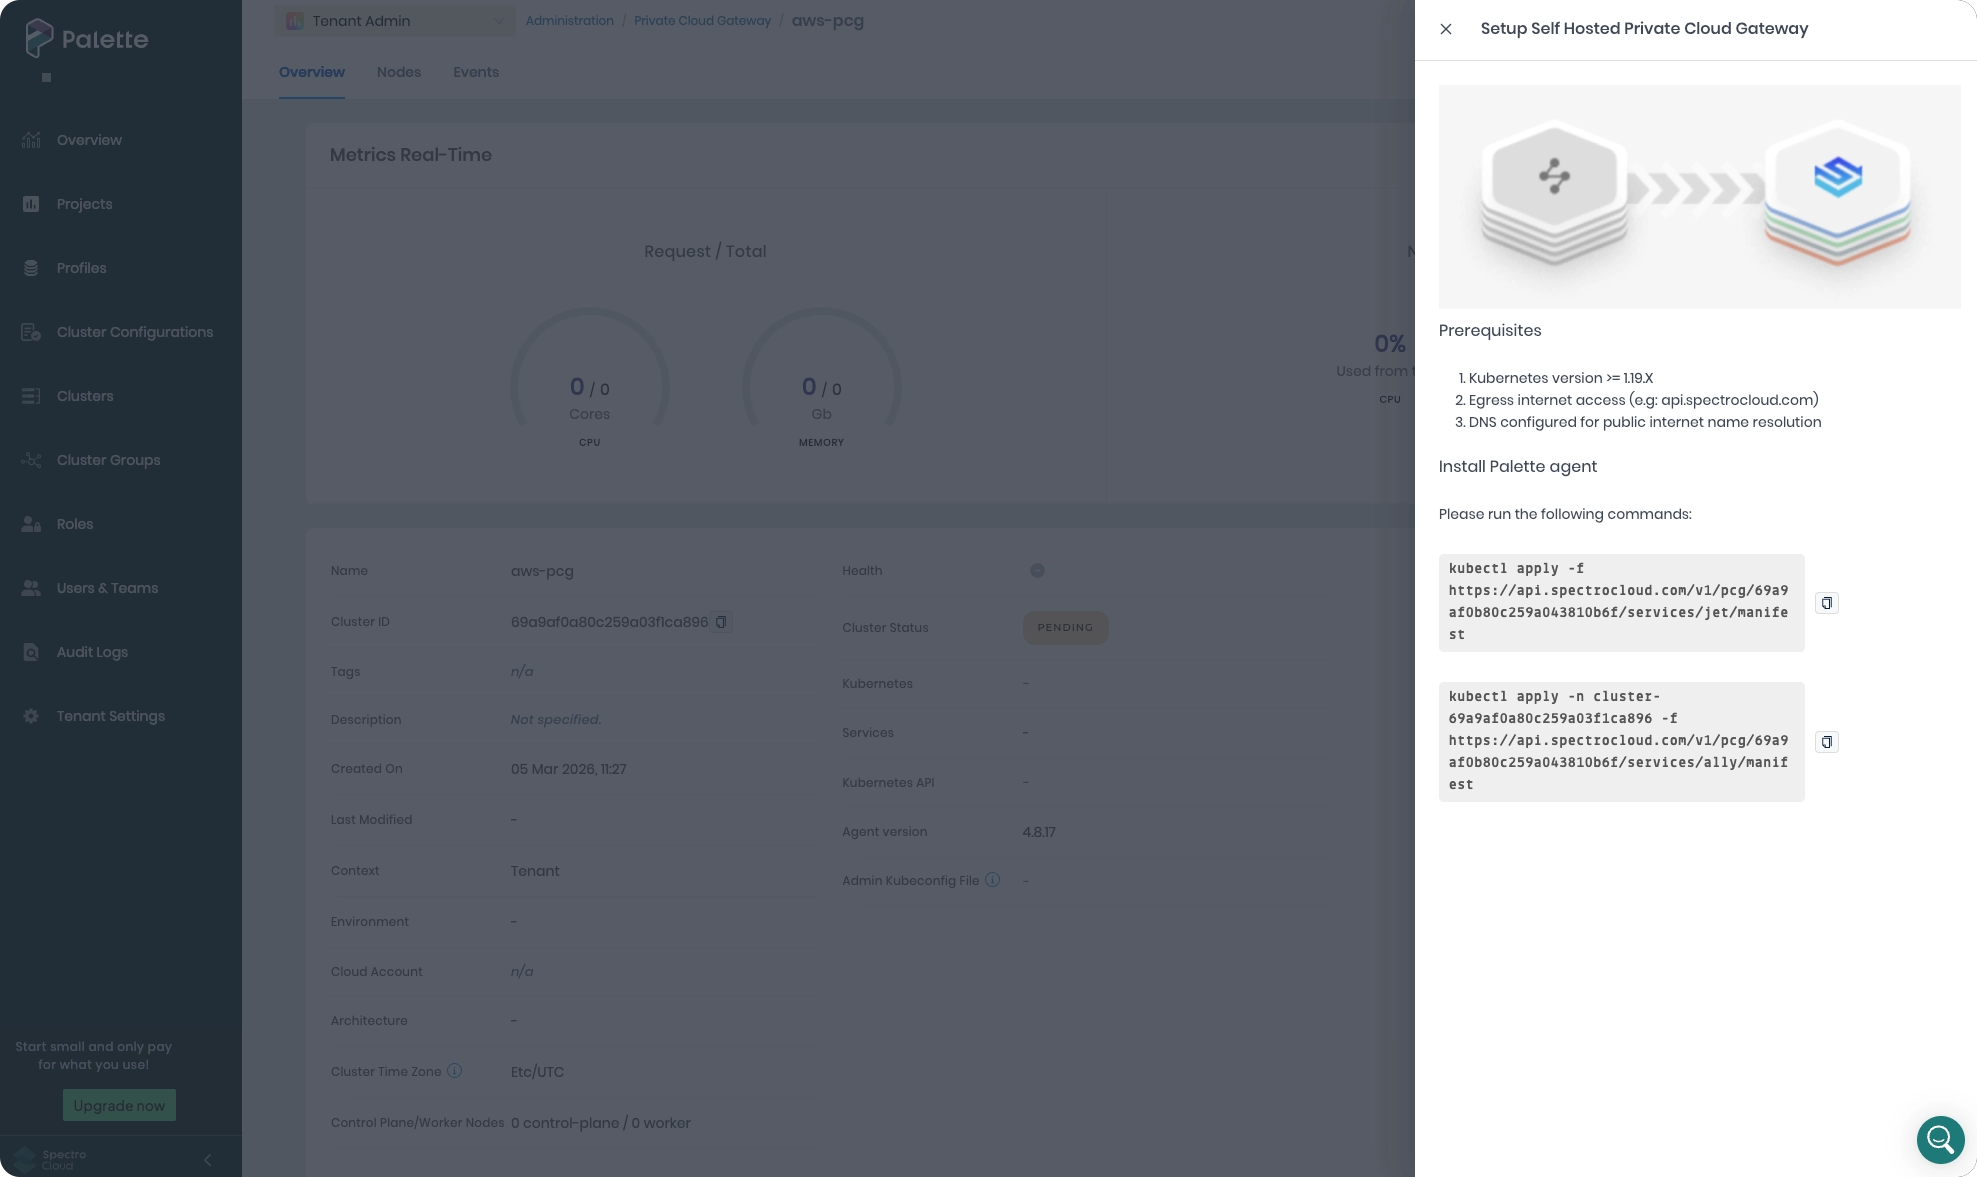The image size is (1977, 1177).
Task: Open Cluster Configurations in the sidebar
Action: click(134, 332)
